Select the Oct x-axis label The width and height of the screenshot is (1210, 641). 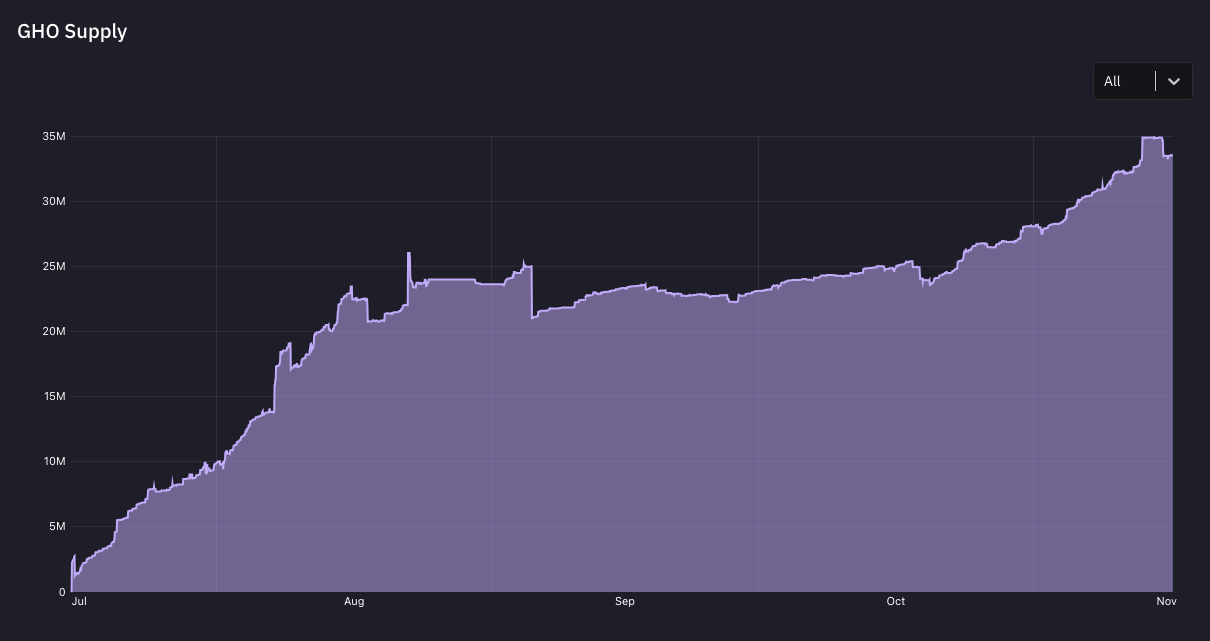point(895,601)
